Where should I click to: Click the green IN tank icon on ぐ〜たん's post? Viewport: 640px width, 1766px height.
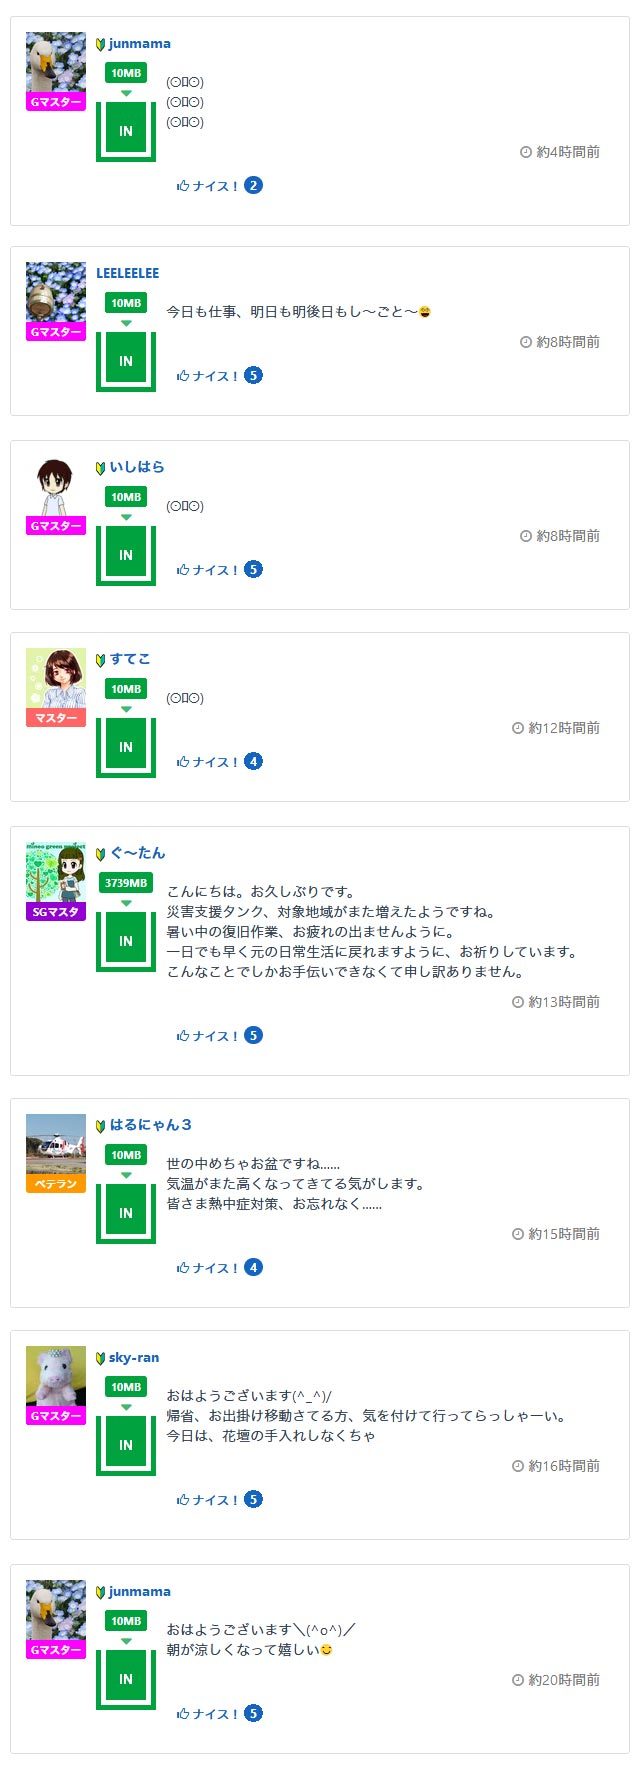coord(126,941)
